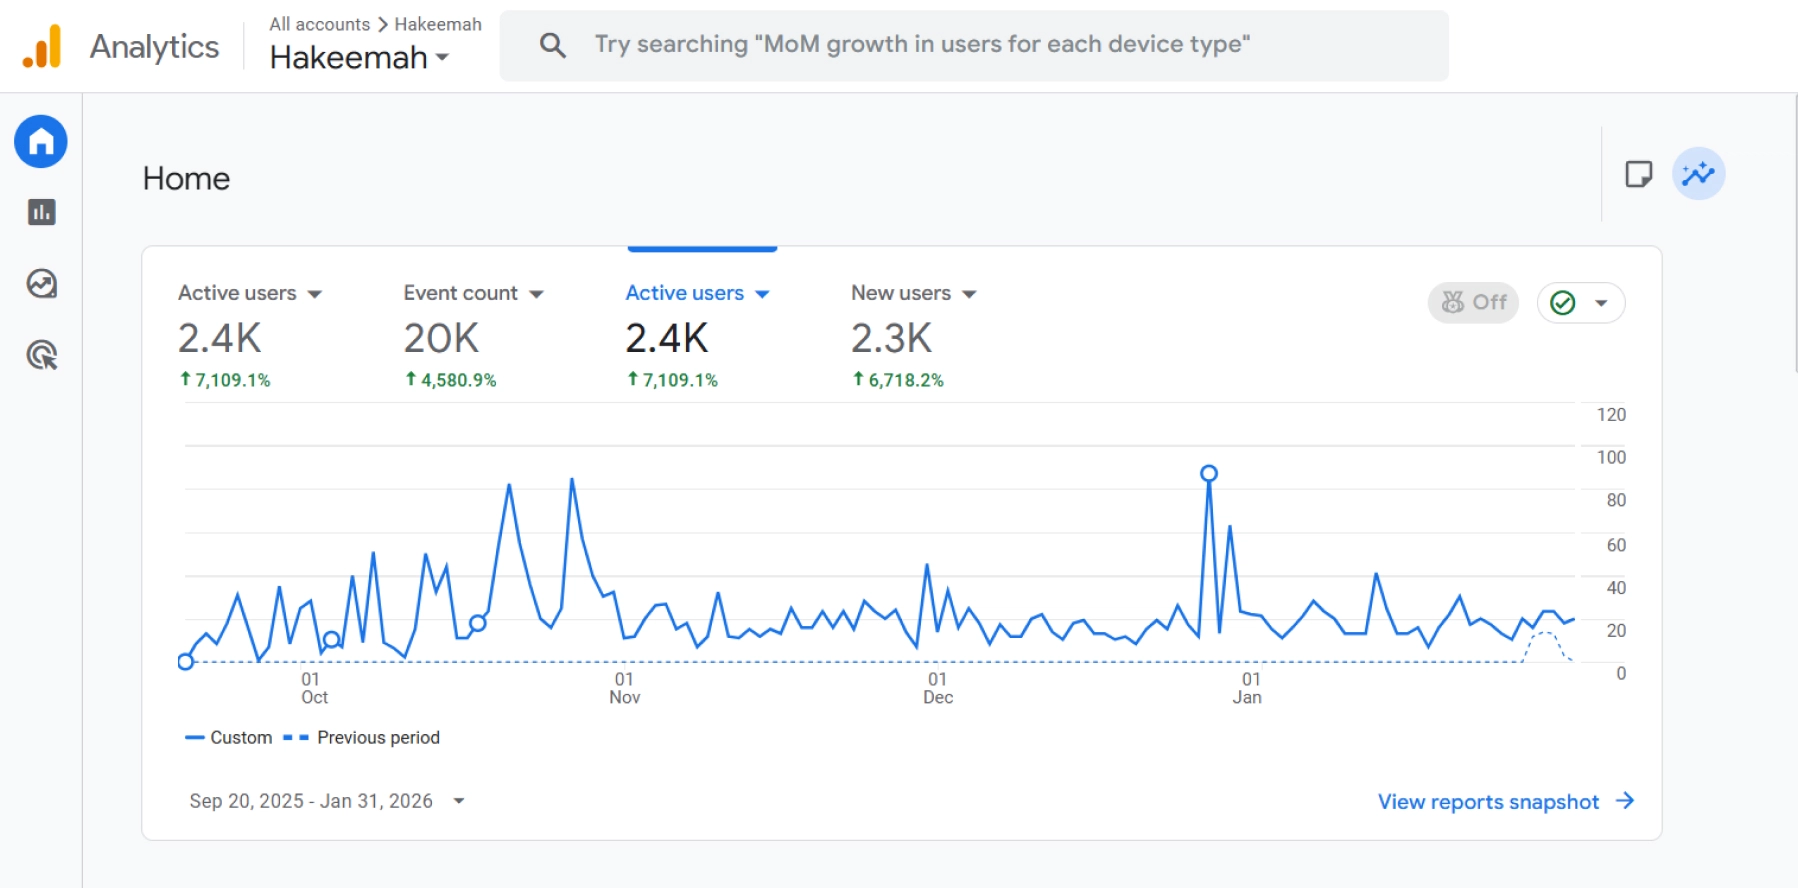Click the search magnifier in the search bar
The width and height of the screenshot is (1798, 888).
553,44
